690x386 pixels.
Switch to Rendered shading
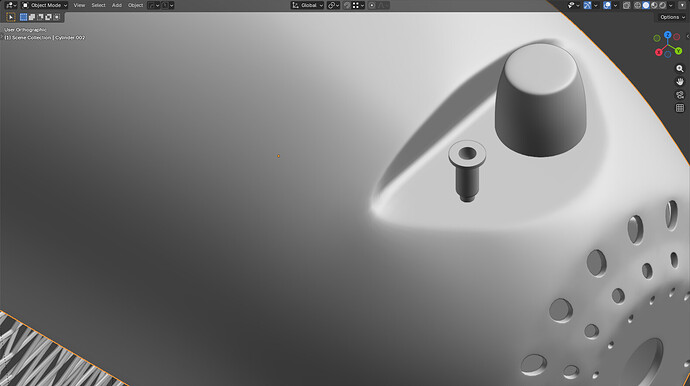[663, 5]
